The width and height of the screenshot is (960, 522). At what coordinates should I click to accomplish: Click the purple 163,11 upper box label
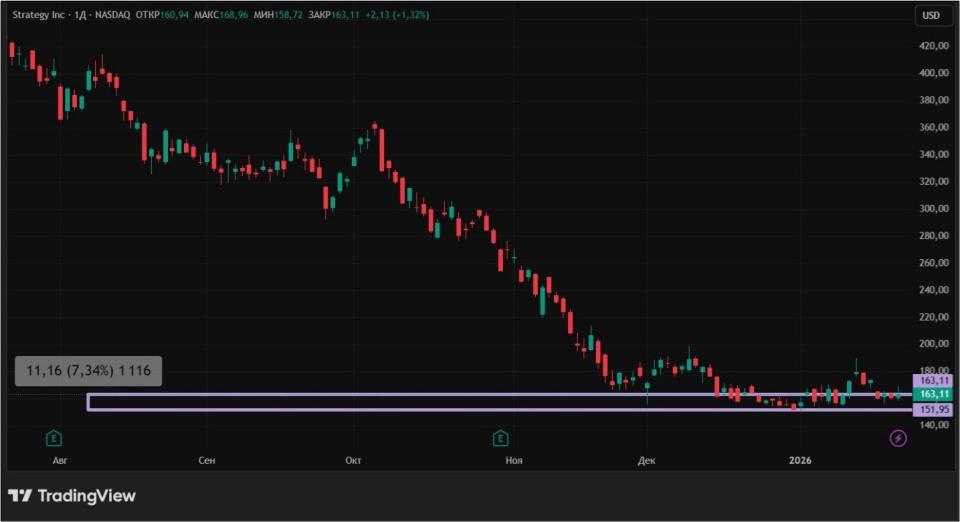[936, 381]
